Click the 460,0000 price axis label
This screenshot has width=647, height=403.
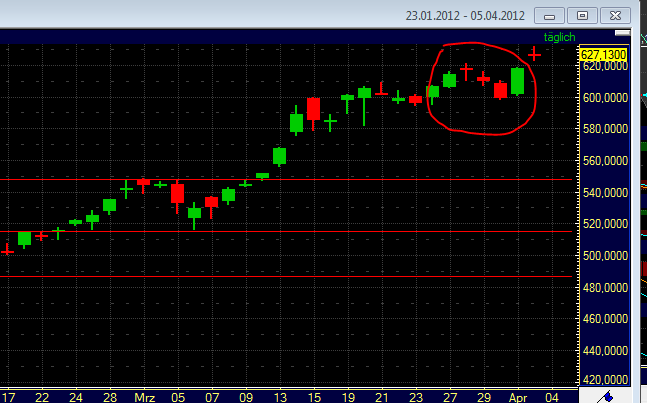click(x=605, y=318)
